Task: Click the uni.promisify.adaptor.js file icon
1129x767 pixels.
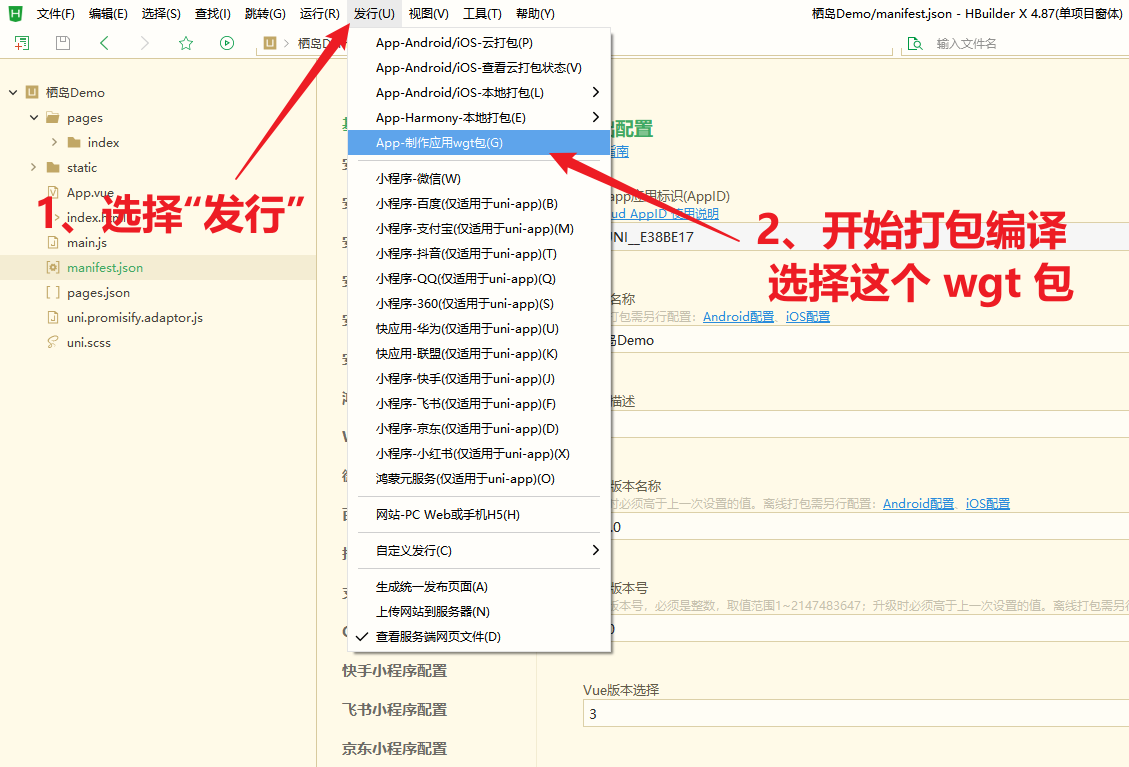Action: click(x=53, y=318)
